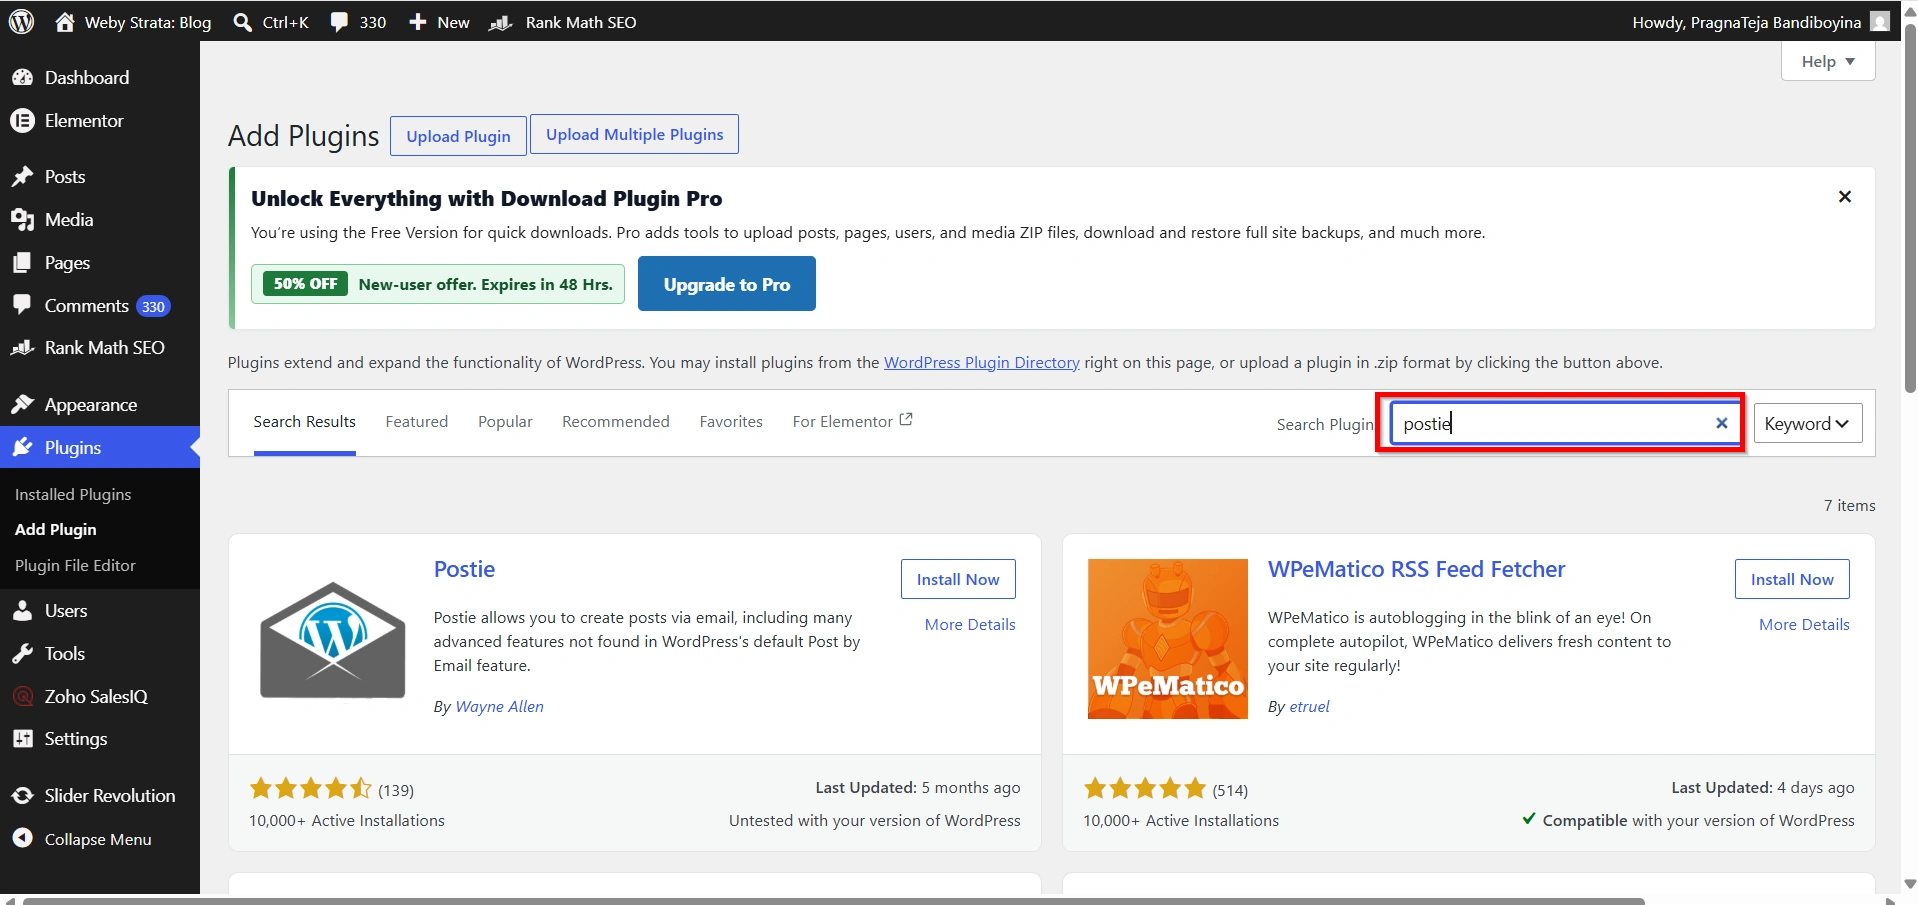Click the Plugins plug icon in sidebar

(x=22, y=447)
